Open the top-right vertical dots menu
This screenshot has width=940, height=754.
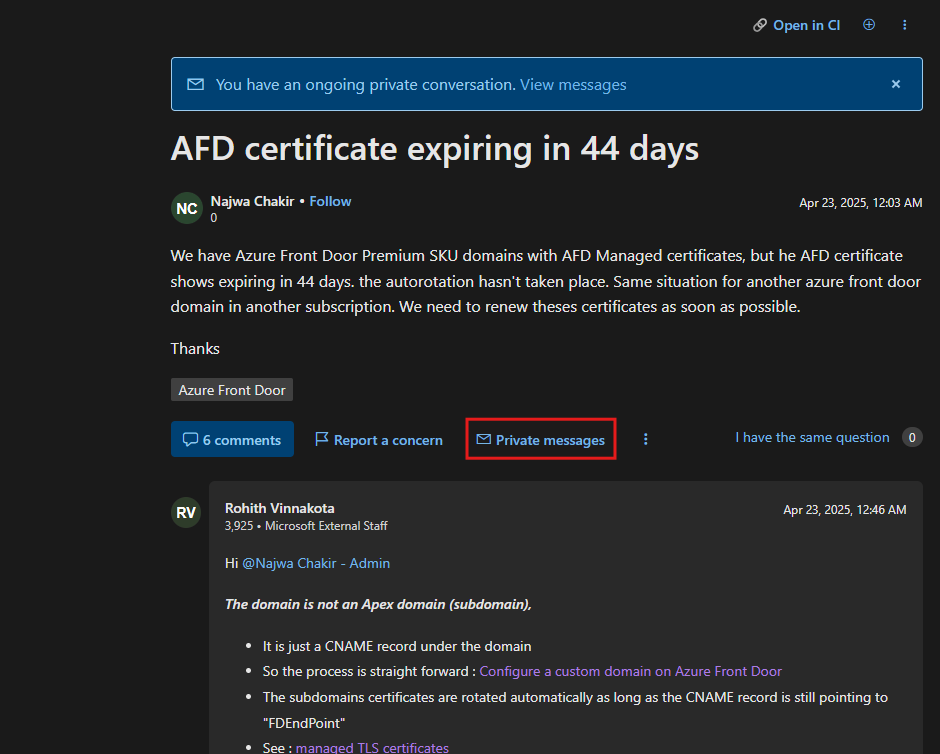coord(905,25)
